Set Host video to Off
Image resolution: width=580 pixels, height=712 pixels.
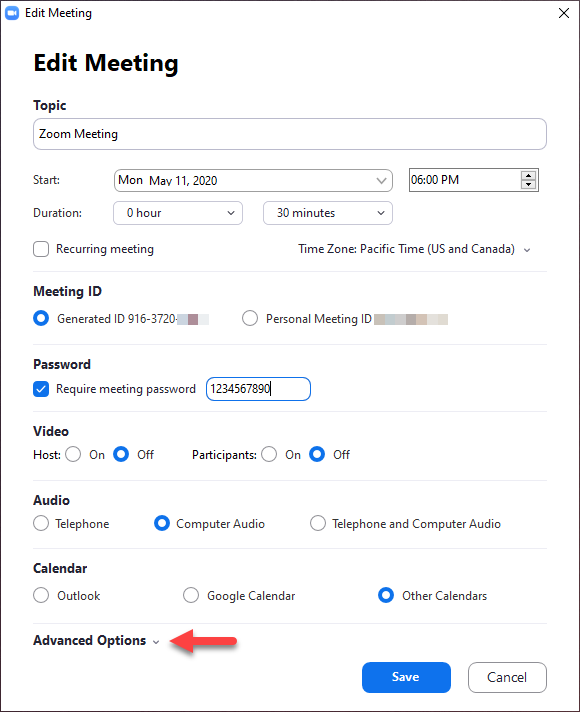point(121,454)
